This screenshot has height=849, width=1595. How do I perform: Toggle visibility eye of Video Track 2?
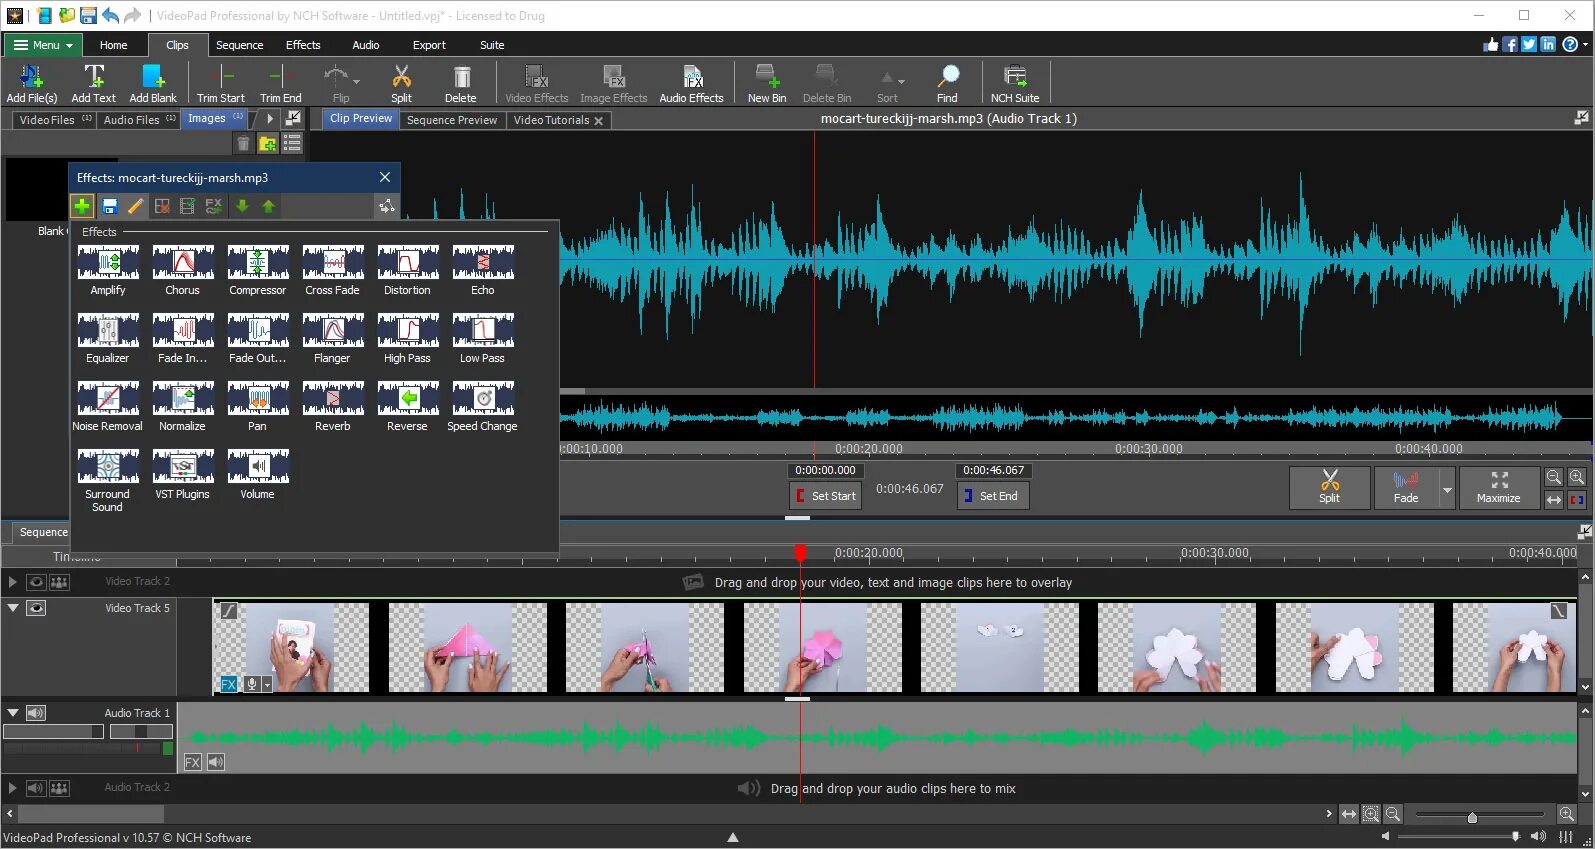pos(36,582)
